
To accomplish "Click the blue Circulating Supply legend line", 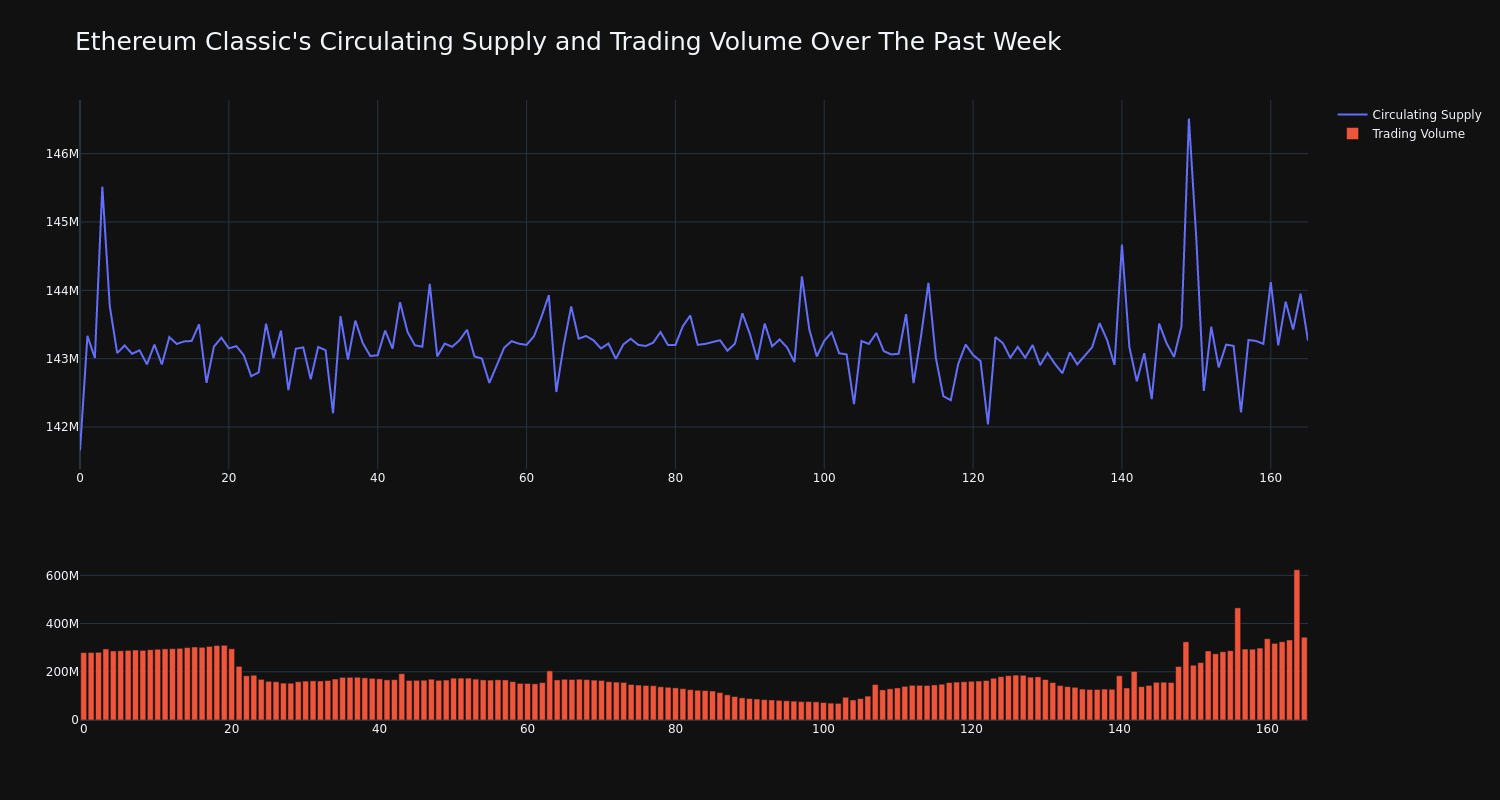I will point(1352,115).
